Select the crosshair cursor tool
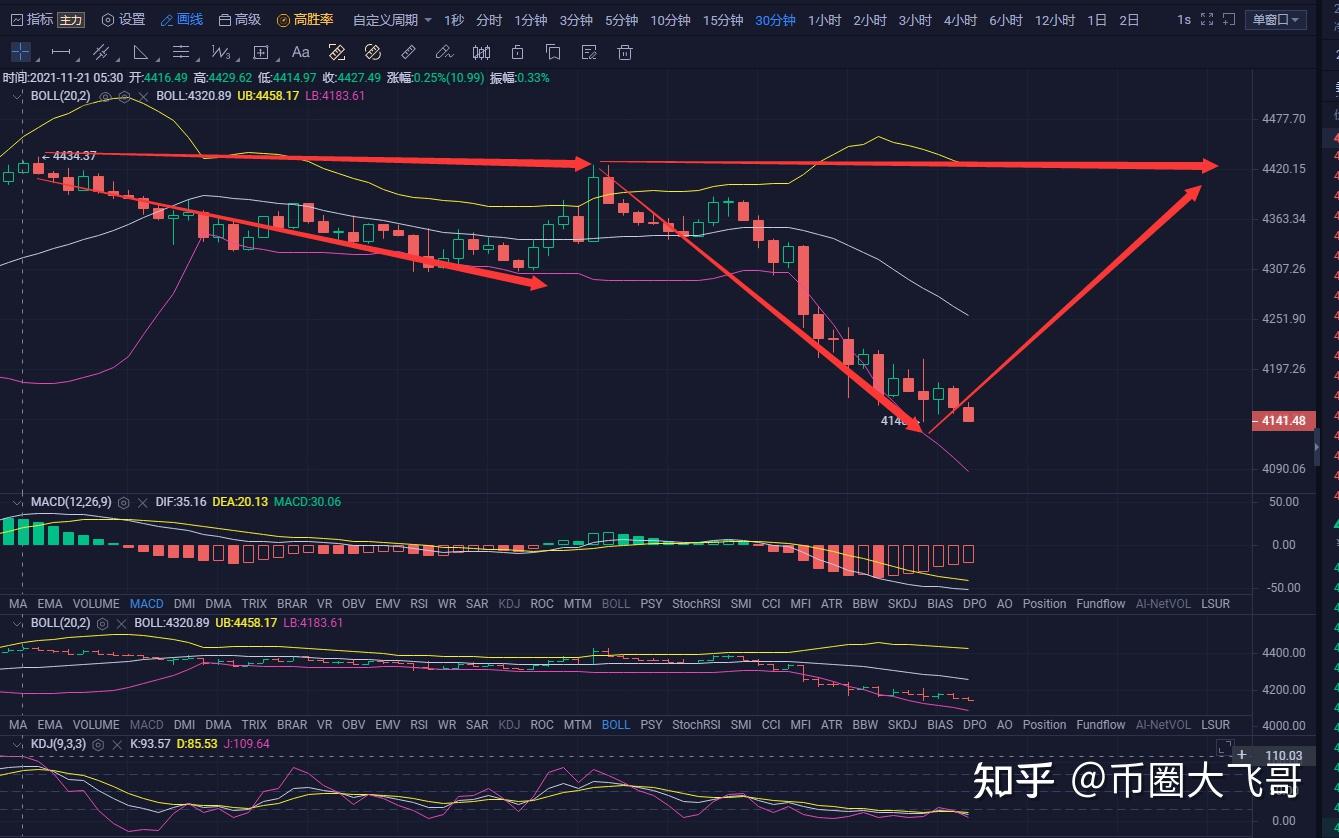This screenshot has height=838, width=1339. pos(20,52)
